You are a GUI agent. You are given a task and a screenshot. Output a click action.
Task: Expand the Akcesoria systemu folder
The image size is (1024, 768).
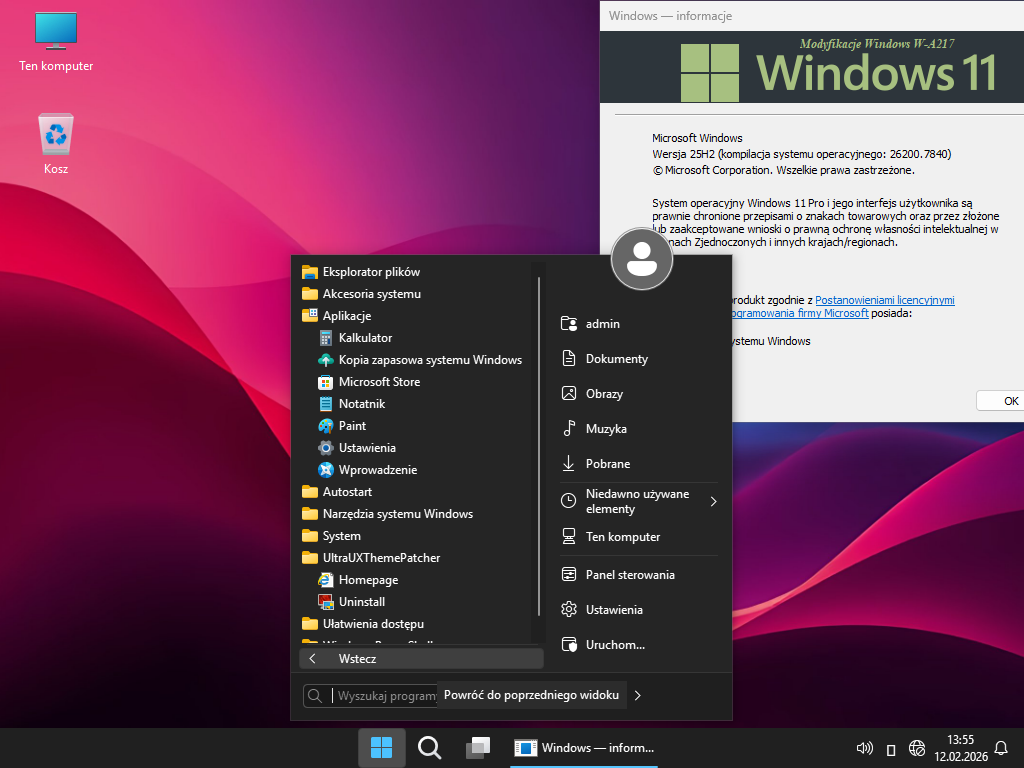(371, 294)
